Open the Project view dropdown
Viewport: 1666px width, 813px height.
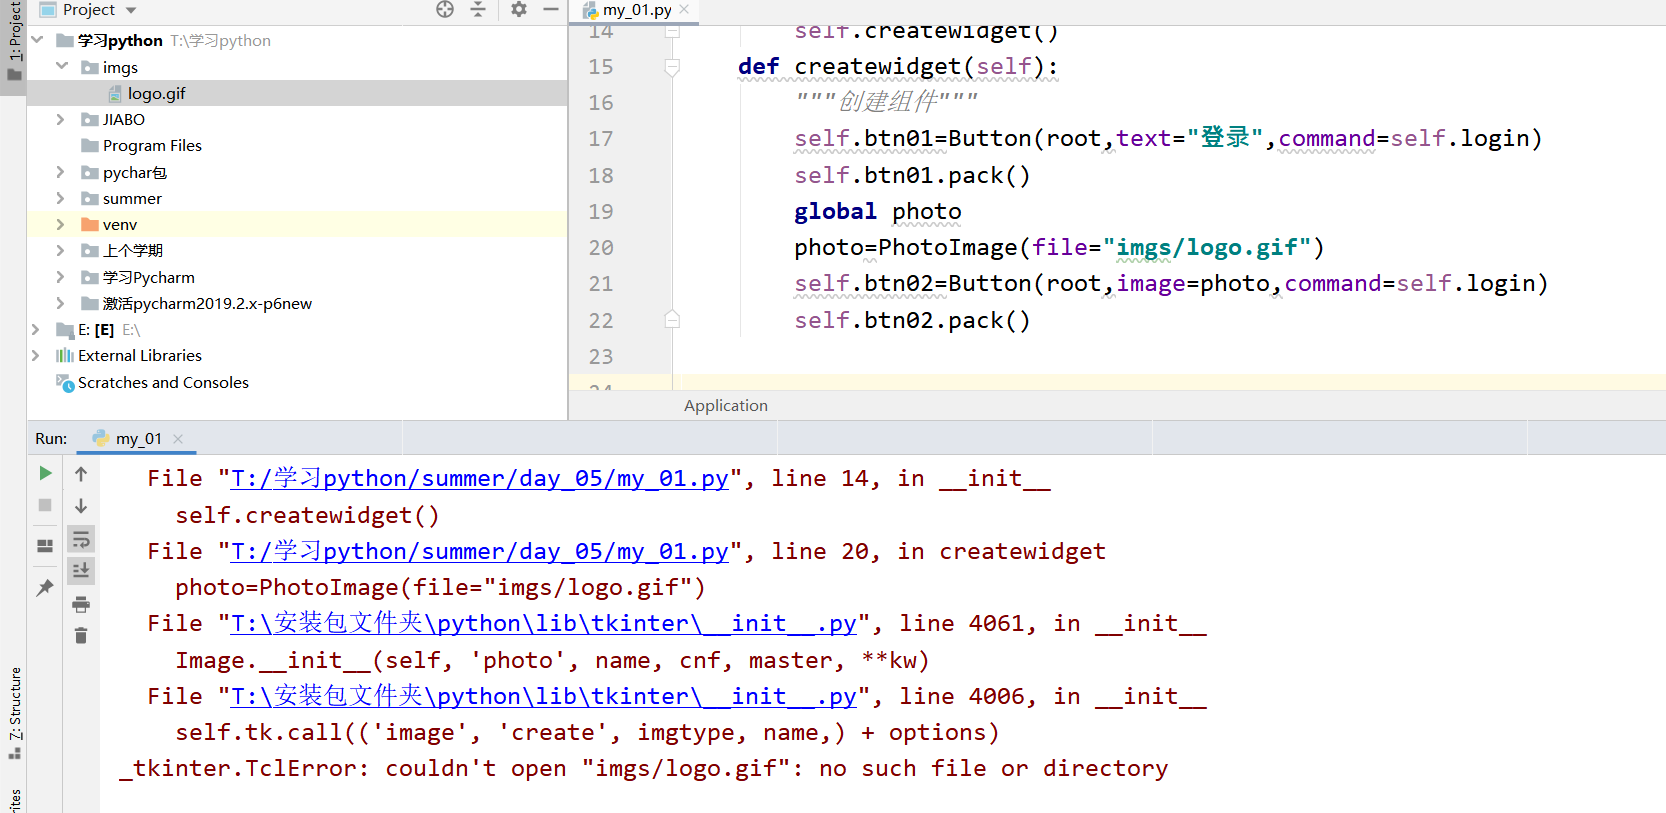[x=131, y=10]
